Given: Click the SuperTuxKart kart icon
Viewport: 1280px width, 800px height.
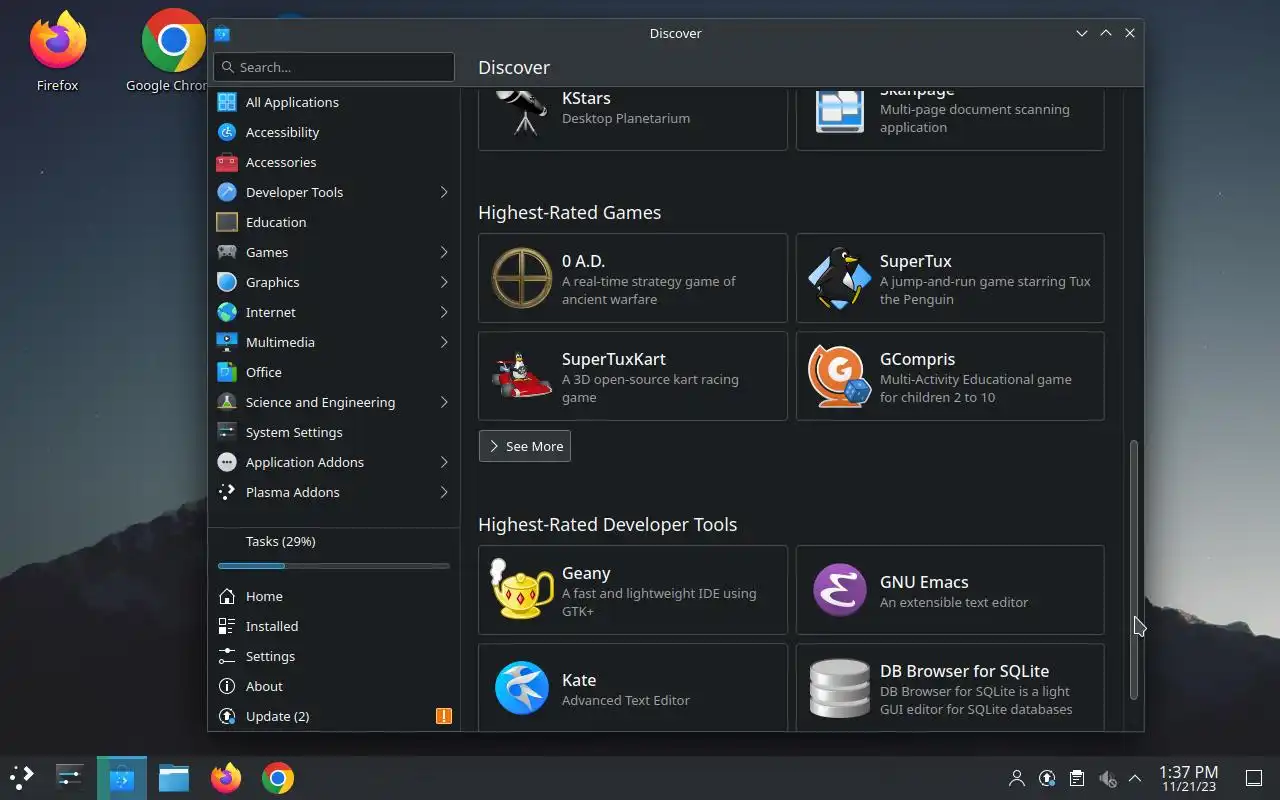Looking at the screenshot, I should [x=522, y=376].
